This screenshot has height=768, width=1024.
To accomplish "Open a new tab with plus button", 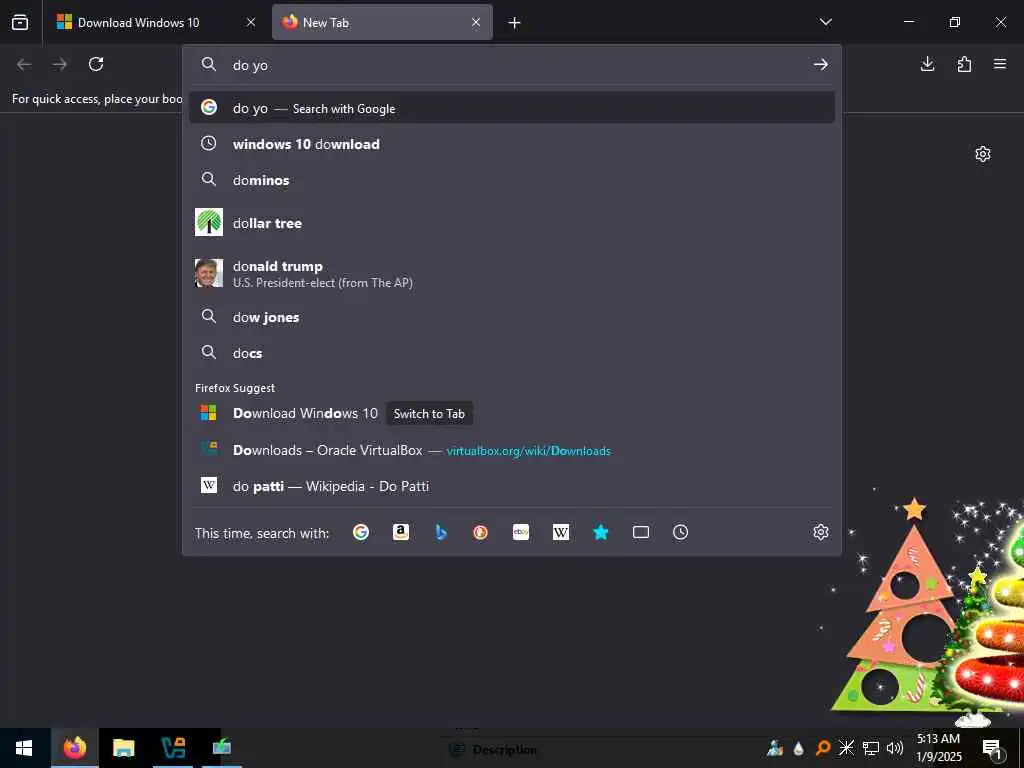I will tap(515, 23).
